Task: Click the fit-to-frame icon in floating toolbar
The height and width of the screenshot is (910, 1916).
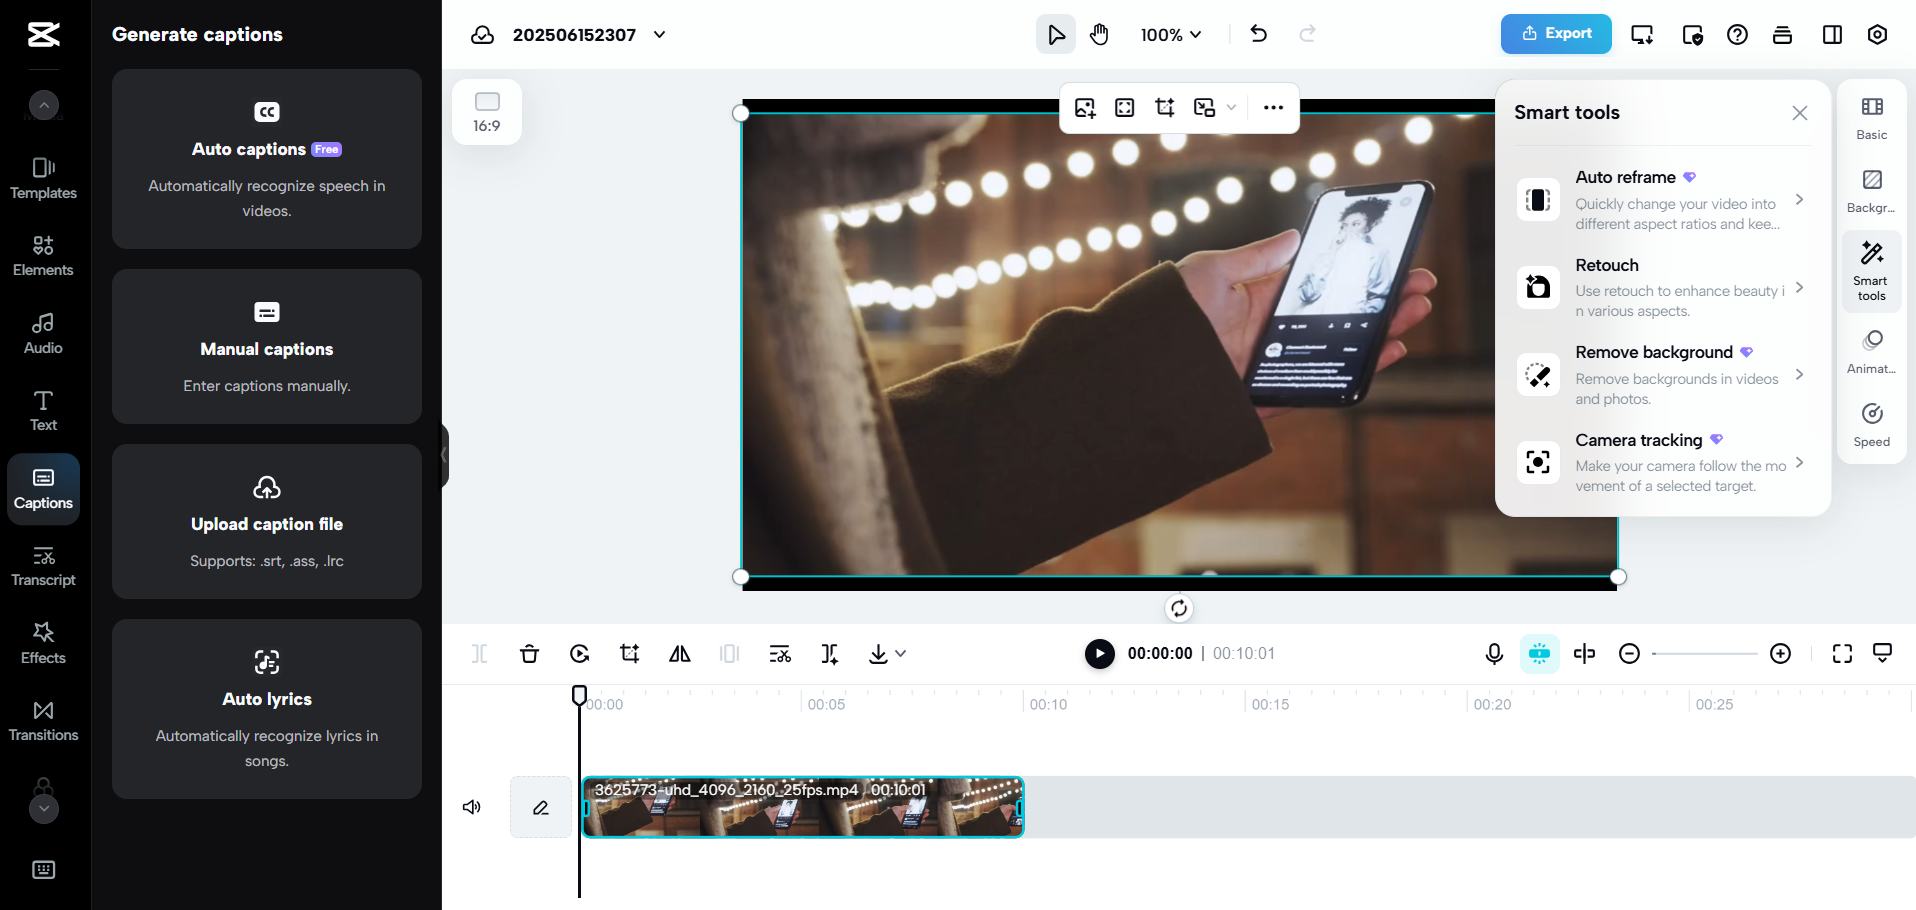Action: 1125,108
